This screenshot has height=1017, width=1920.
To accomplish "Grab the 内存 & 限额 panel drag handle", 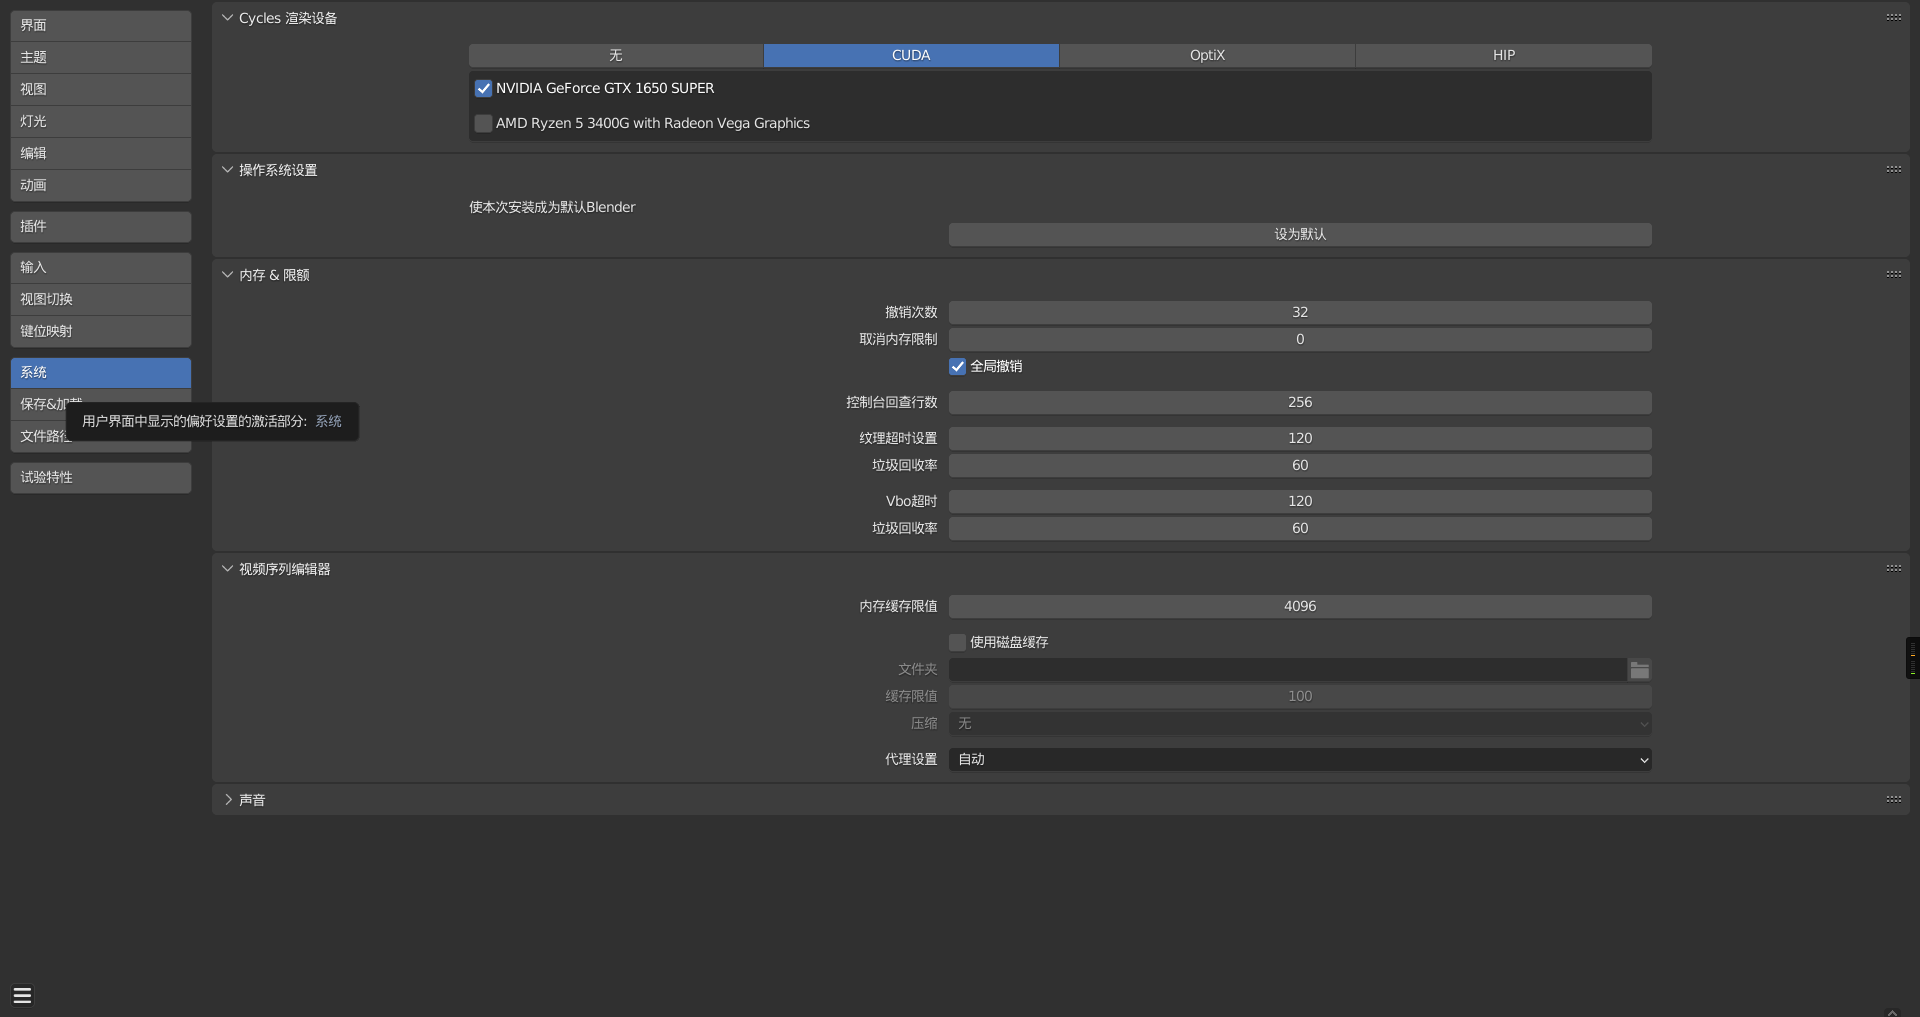I will (x=1893, y=274).
